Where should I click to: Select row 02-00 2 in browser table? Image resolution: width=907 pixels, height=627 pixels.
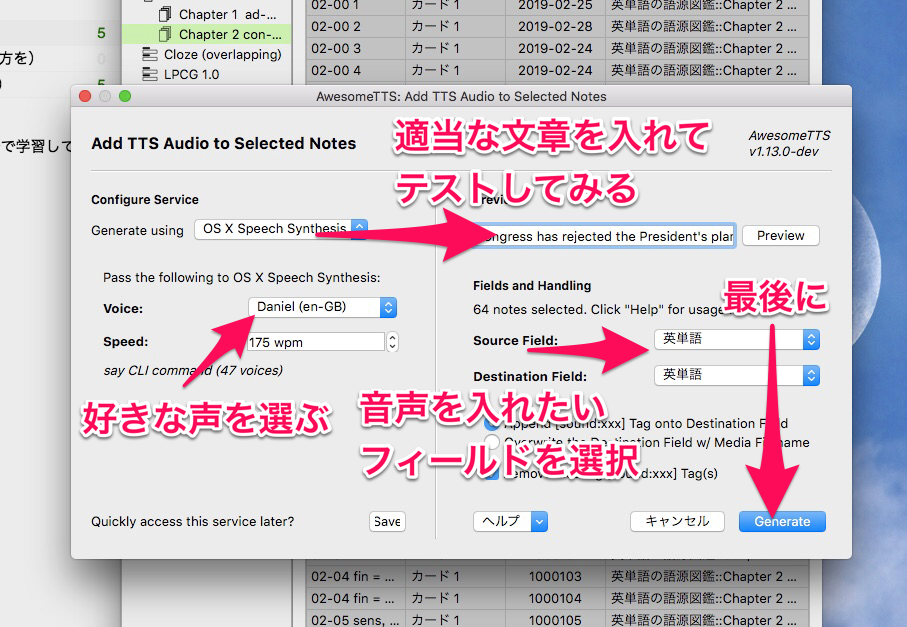point(555,27)
